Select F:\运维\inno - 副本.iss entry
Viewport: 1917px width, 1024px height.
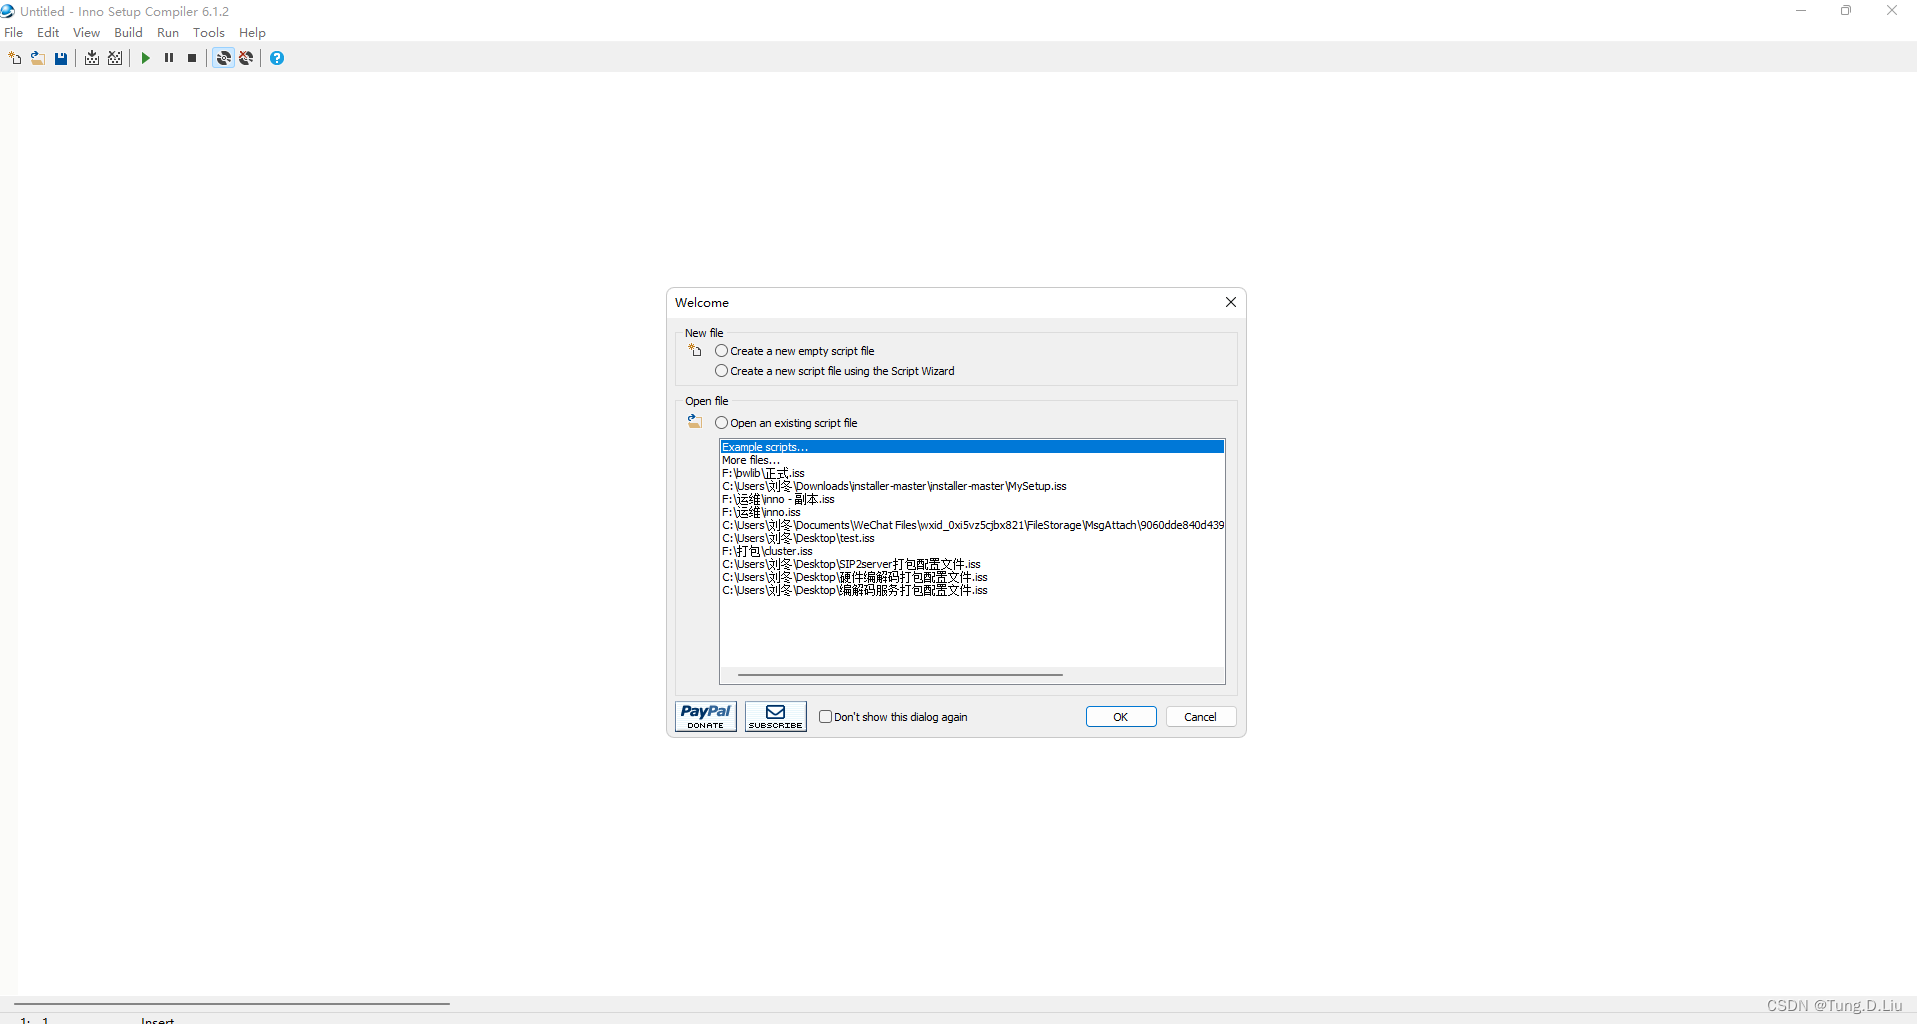coord(972,499)
